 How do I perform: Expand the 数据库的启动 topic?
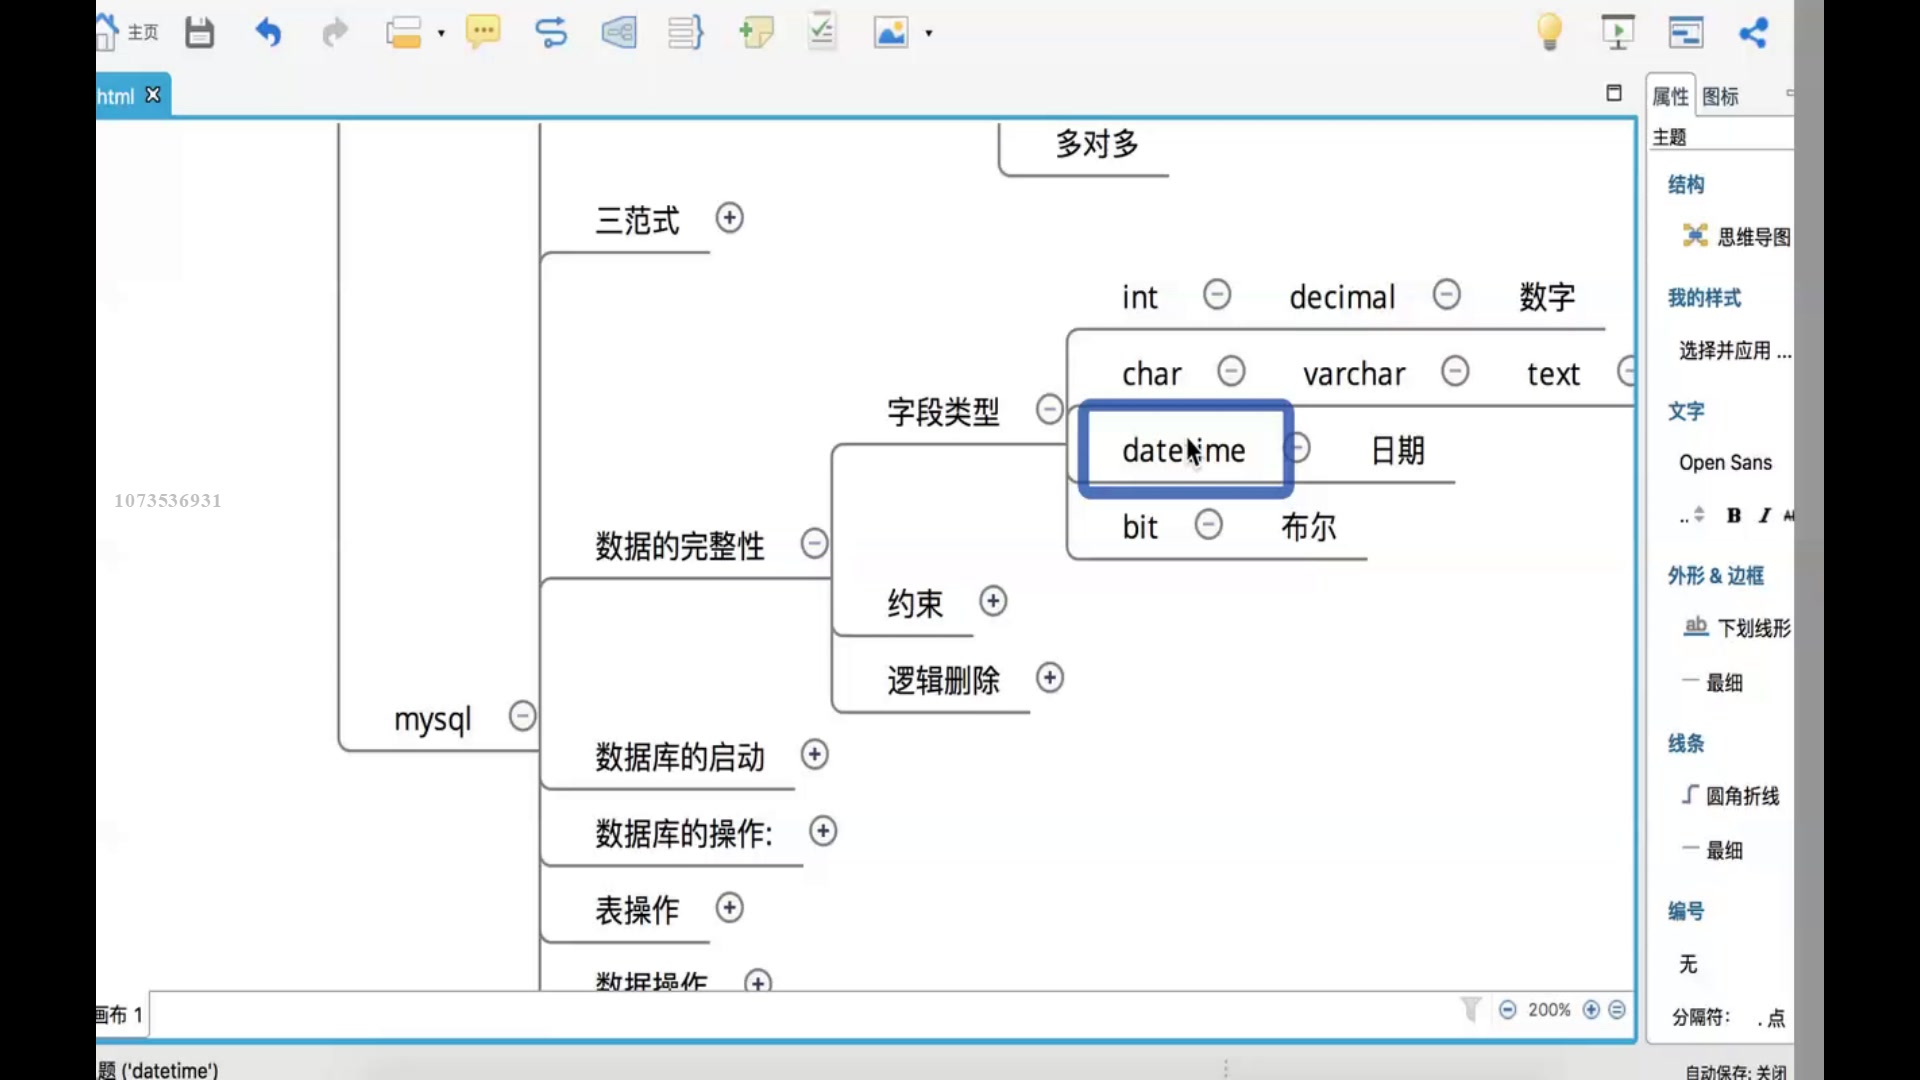coord(815,755)
